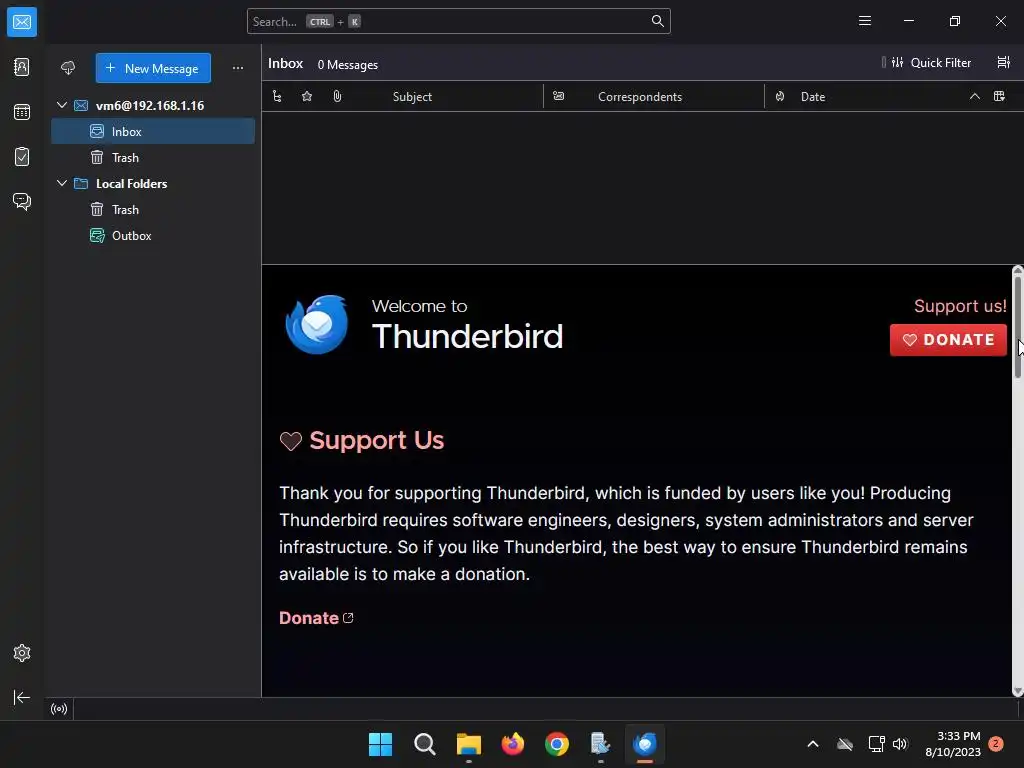The width and height of the screenshot is (1024, 768).
Task: Toggle the Quick Filter bar
Action: [x=930, y=63]
